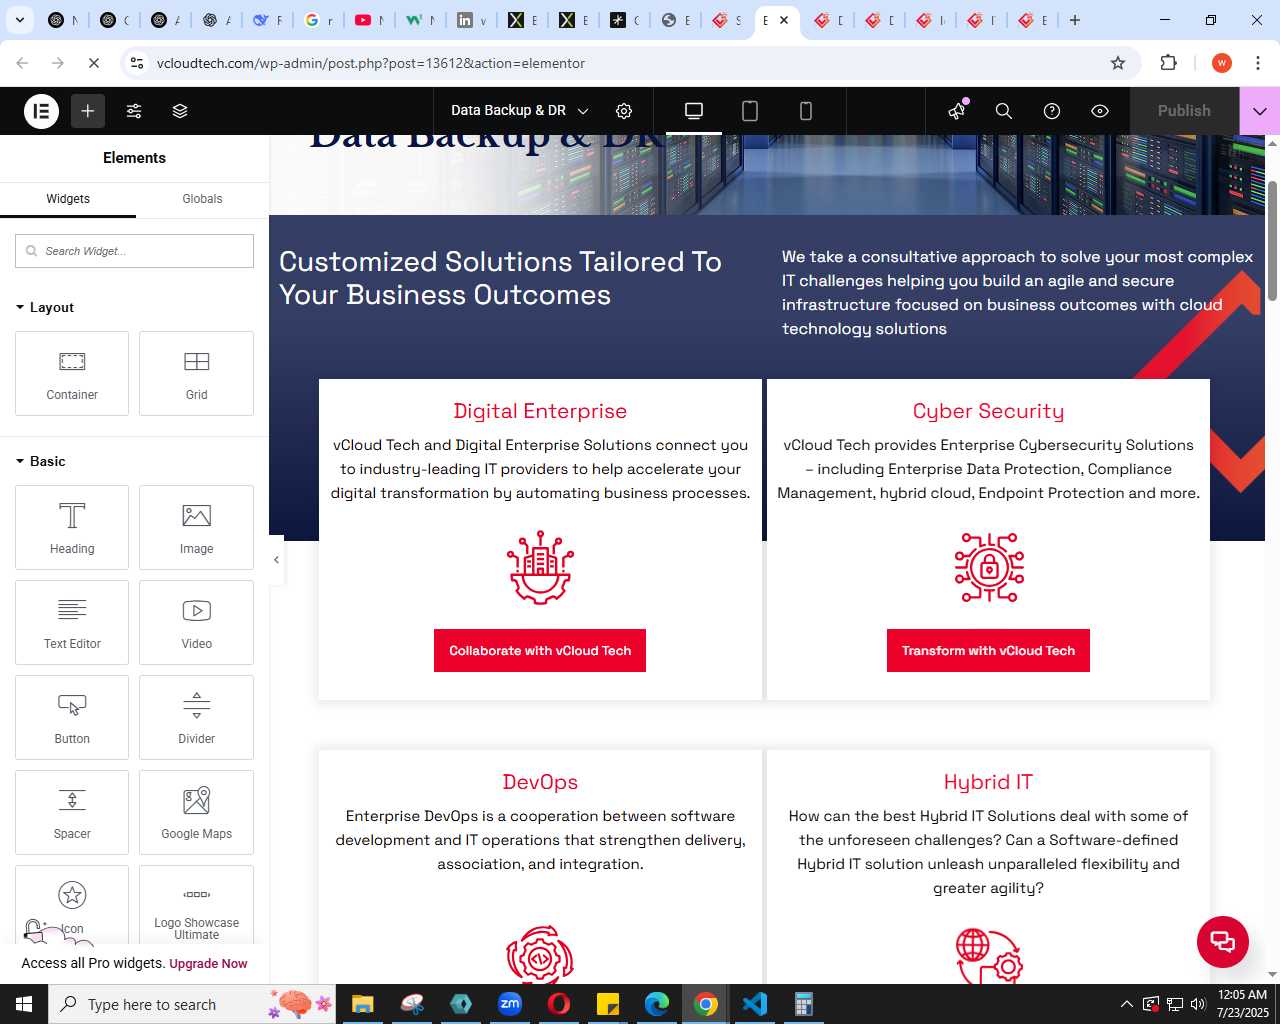Stop page loading with X button

94,63
